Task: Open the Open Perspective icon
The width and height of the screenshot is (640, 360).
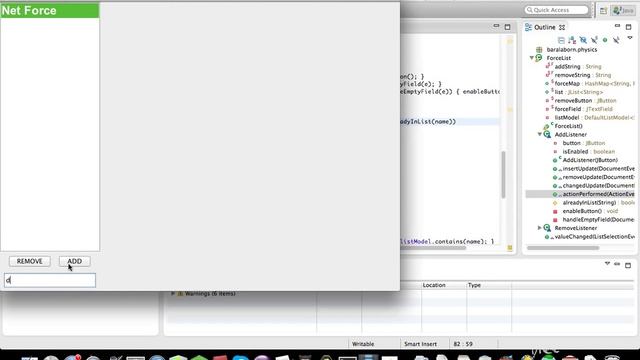Action: point(603,11)
